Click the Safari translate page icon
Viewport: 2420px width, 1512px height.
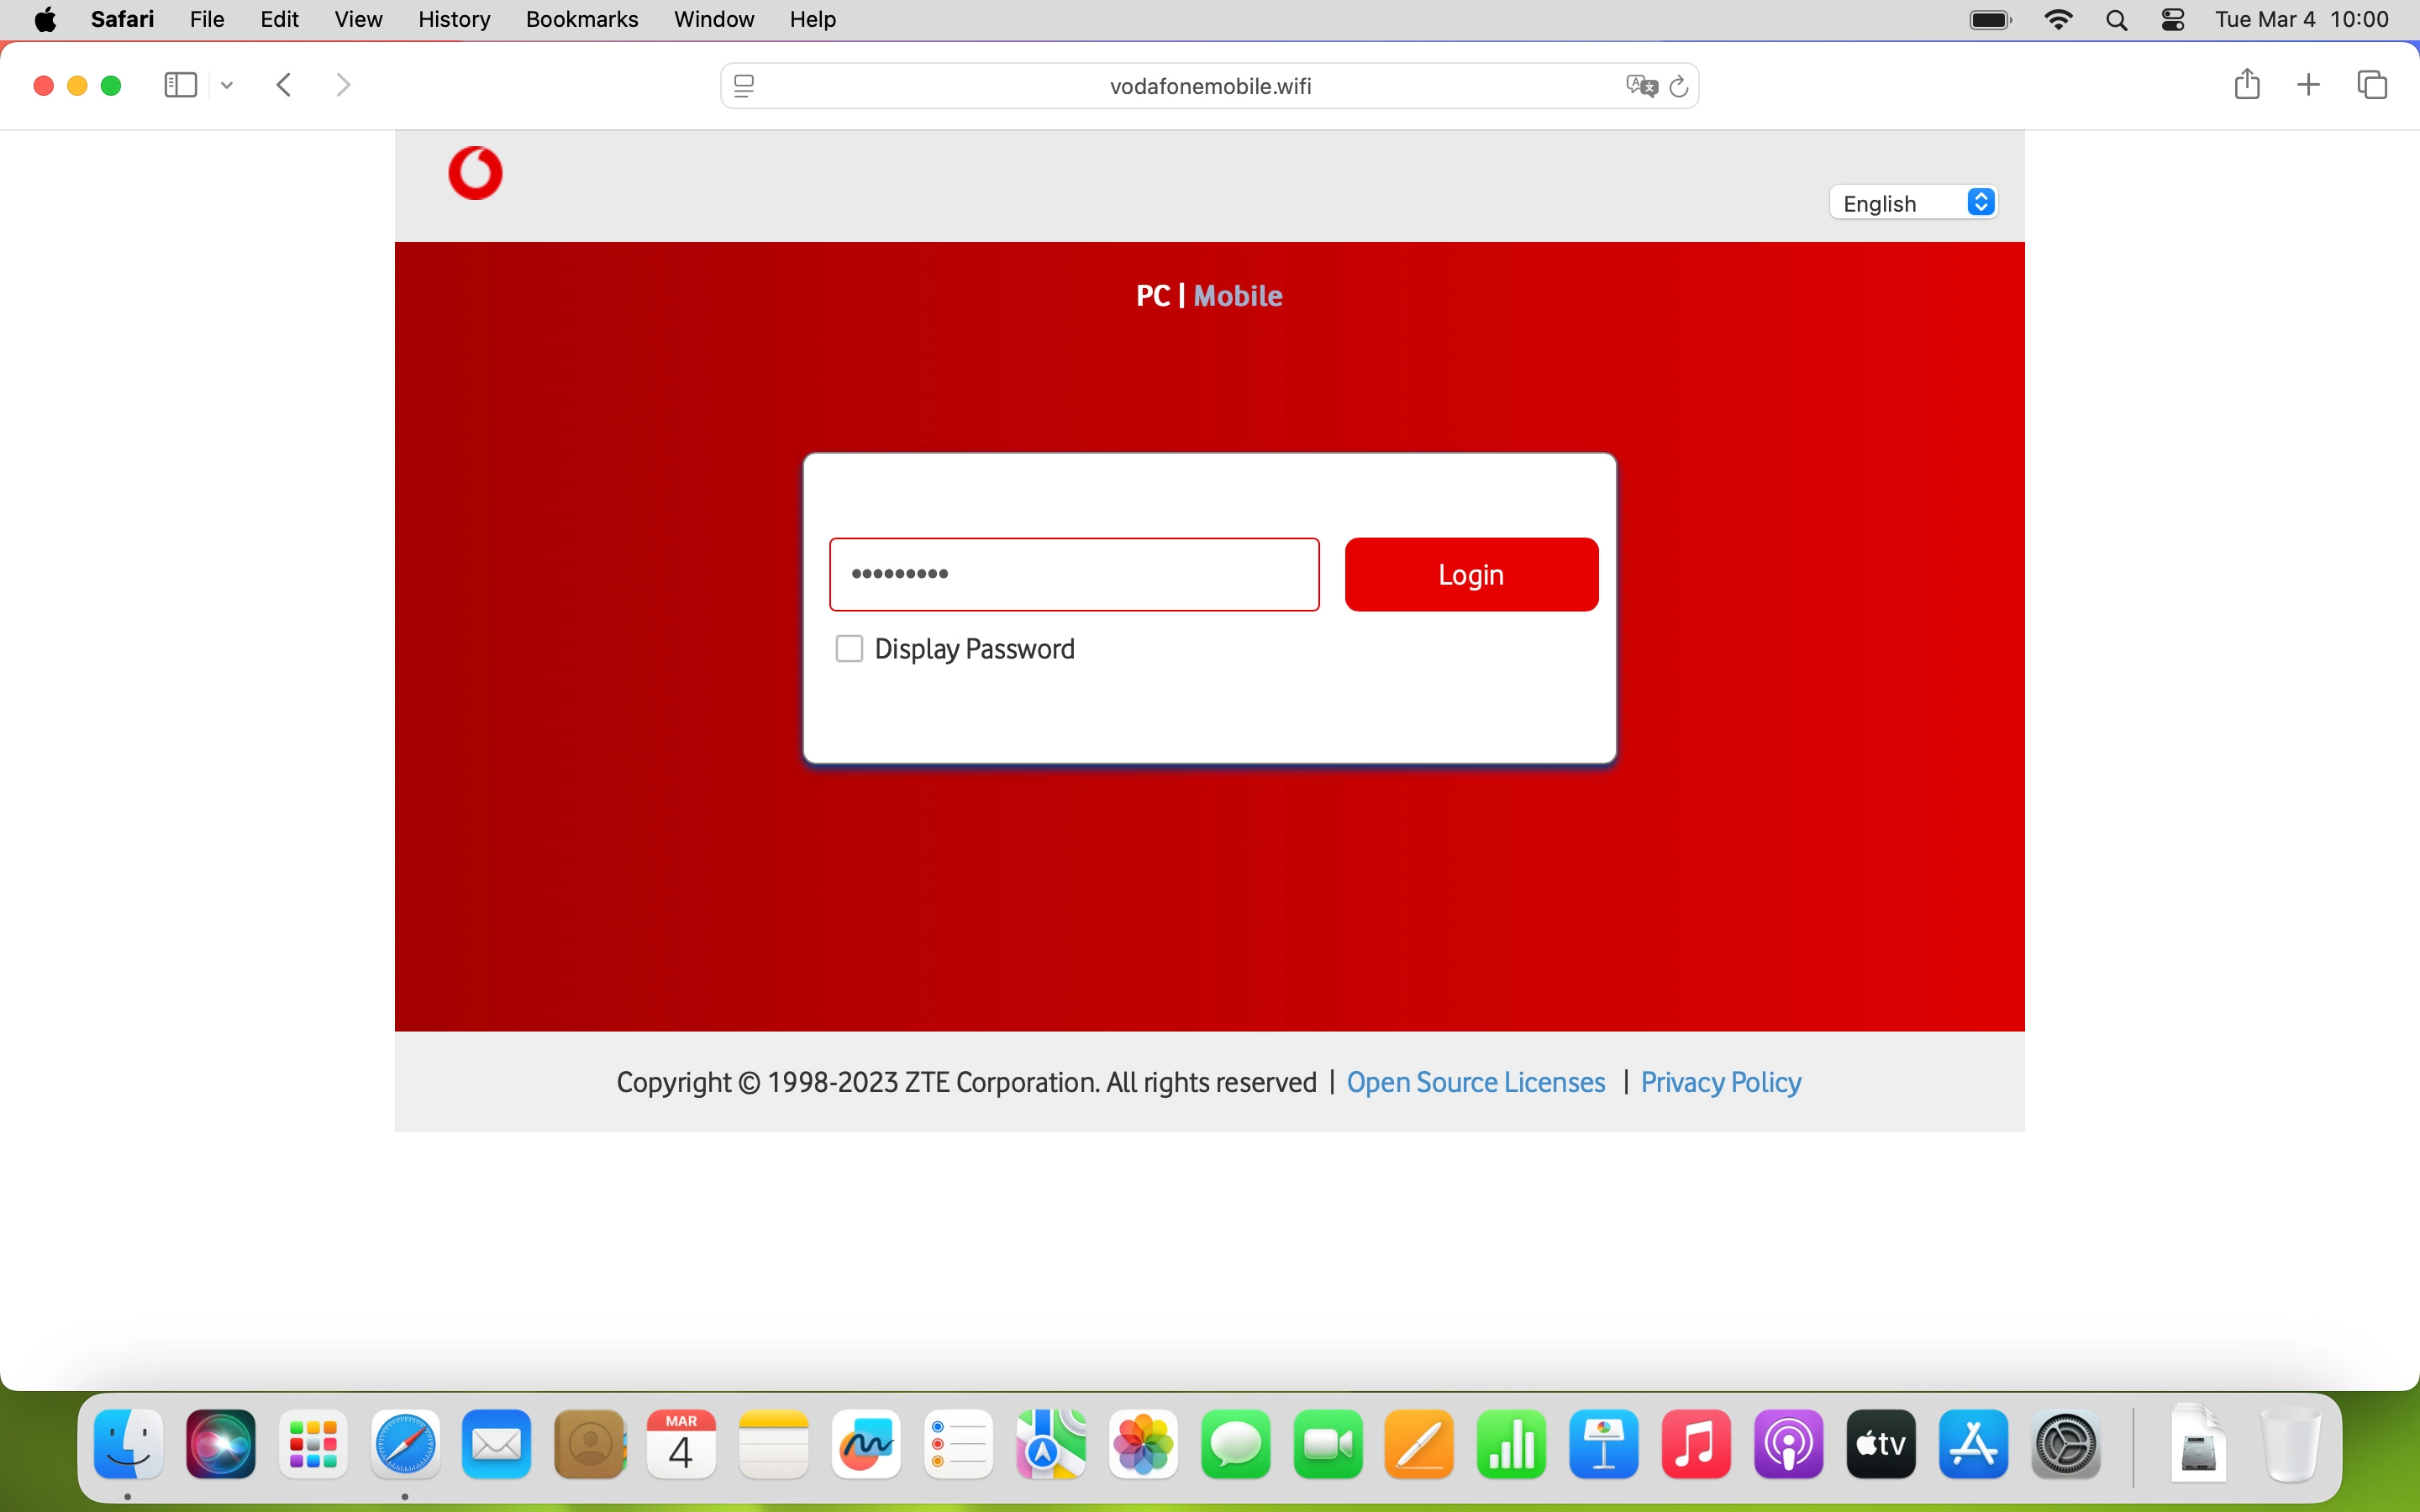(x=1641, y=86)
